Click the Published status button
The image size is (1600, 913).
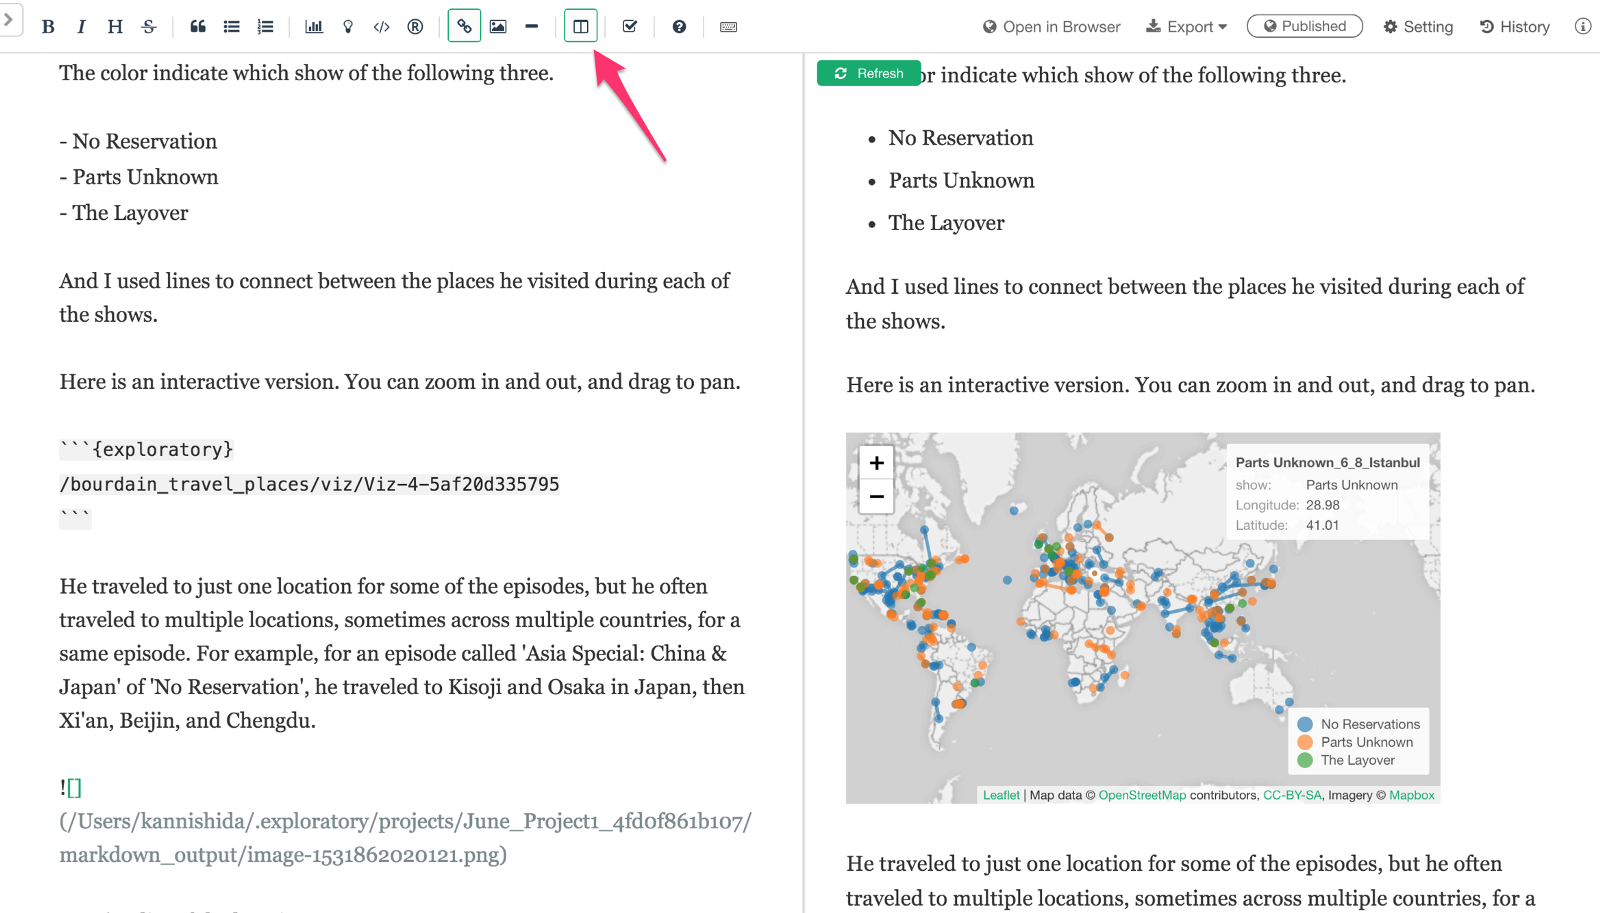pos(1304,26)
